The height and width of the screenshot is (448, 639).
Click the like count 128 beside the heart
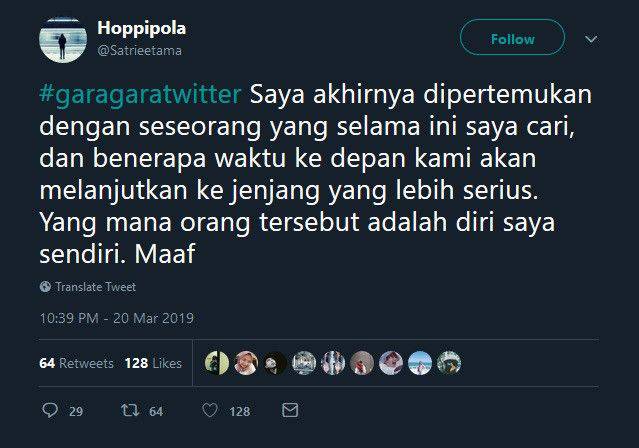(x=240, y=411)
